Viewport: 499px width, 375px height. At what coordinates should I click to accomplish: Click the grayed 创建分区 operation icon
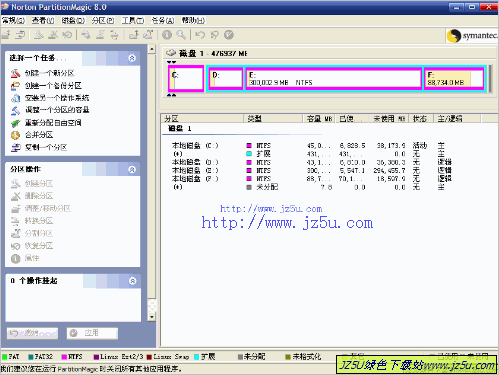tap(15, 183)
